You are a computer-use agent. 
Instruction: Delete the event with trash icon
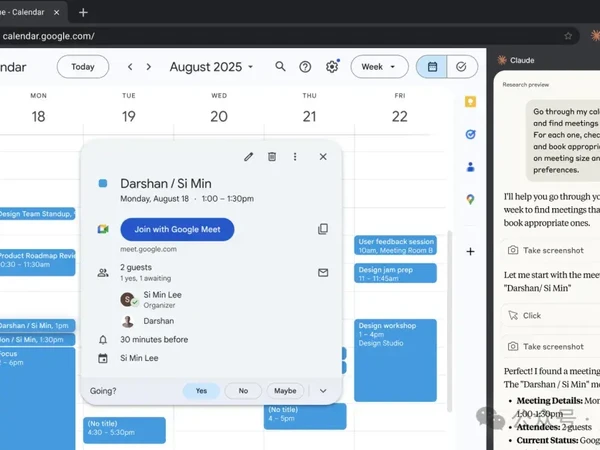tap(272, 157)
